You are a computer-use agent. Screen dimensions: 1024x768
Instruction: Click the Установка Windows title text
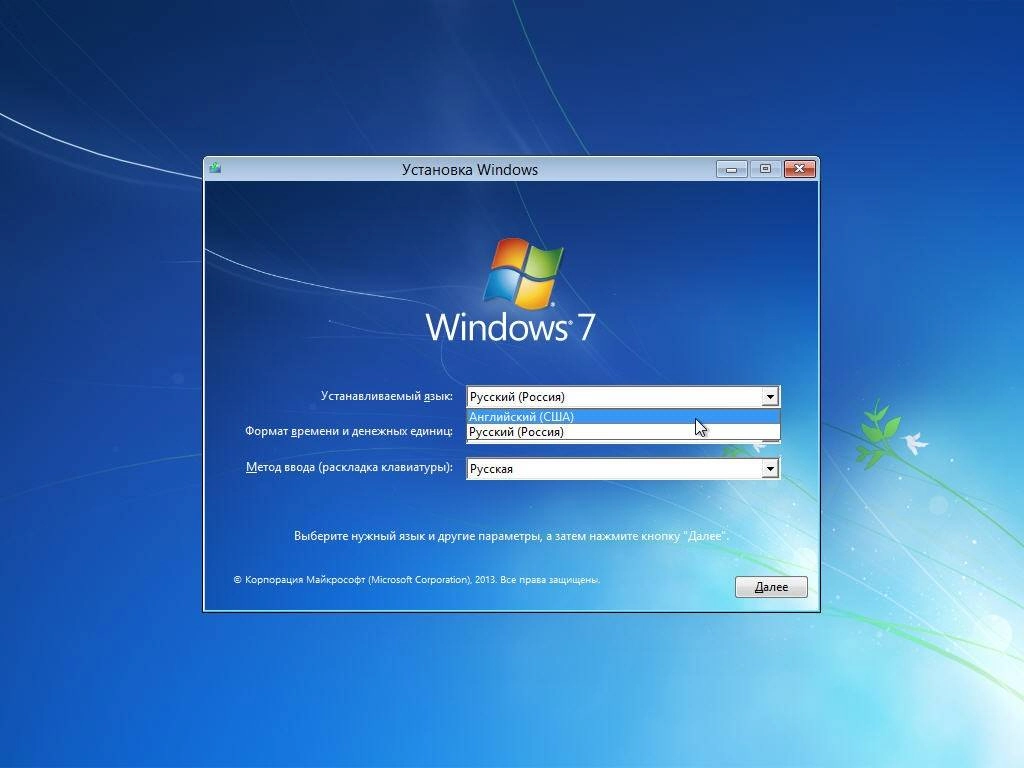coord(470,169)
